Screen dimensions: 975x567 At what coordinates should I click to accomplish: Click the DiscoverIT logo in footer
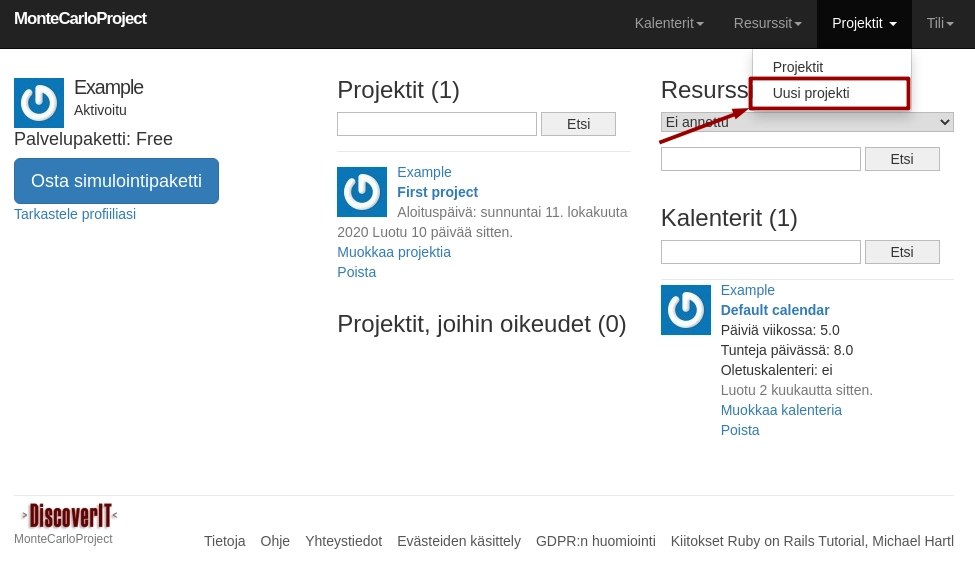point(69,516)
